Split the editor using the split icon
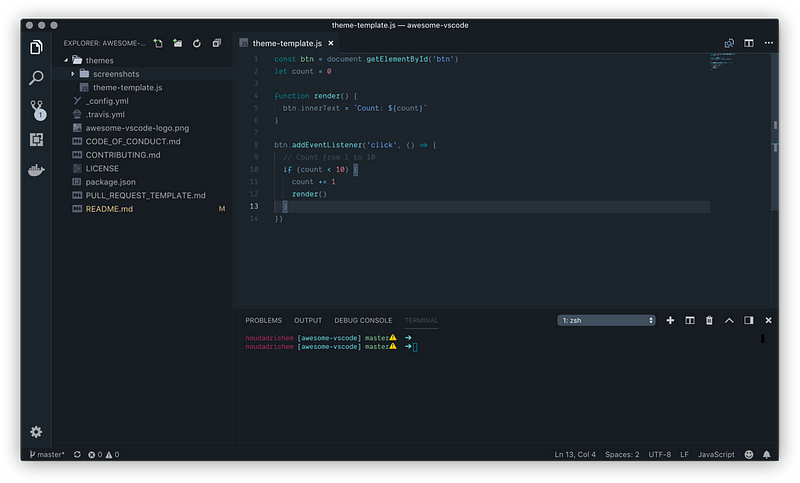The image size is (800, 483). (x=748, y=43)
